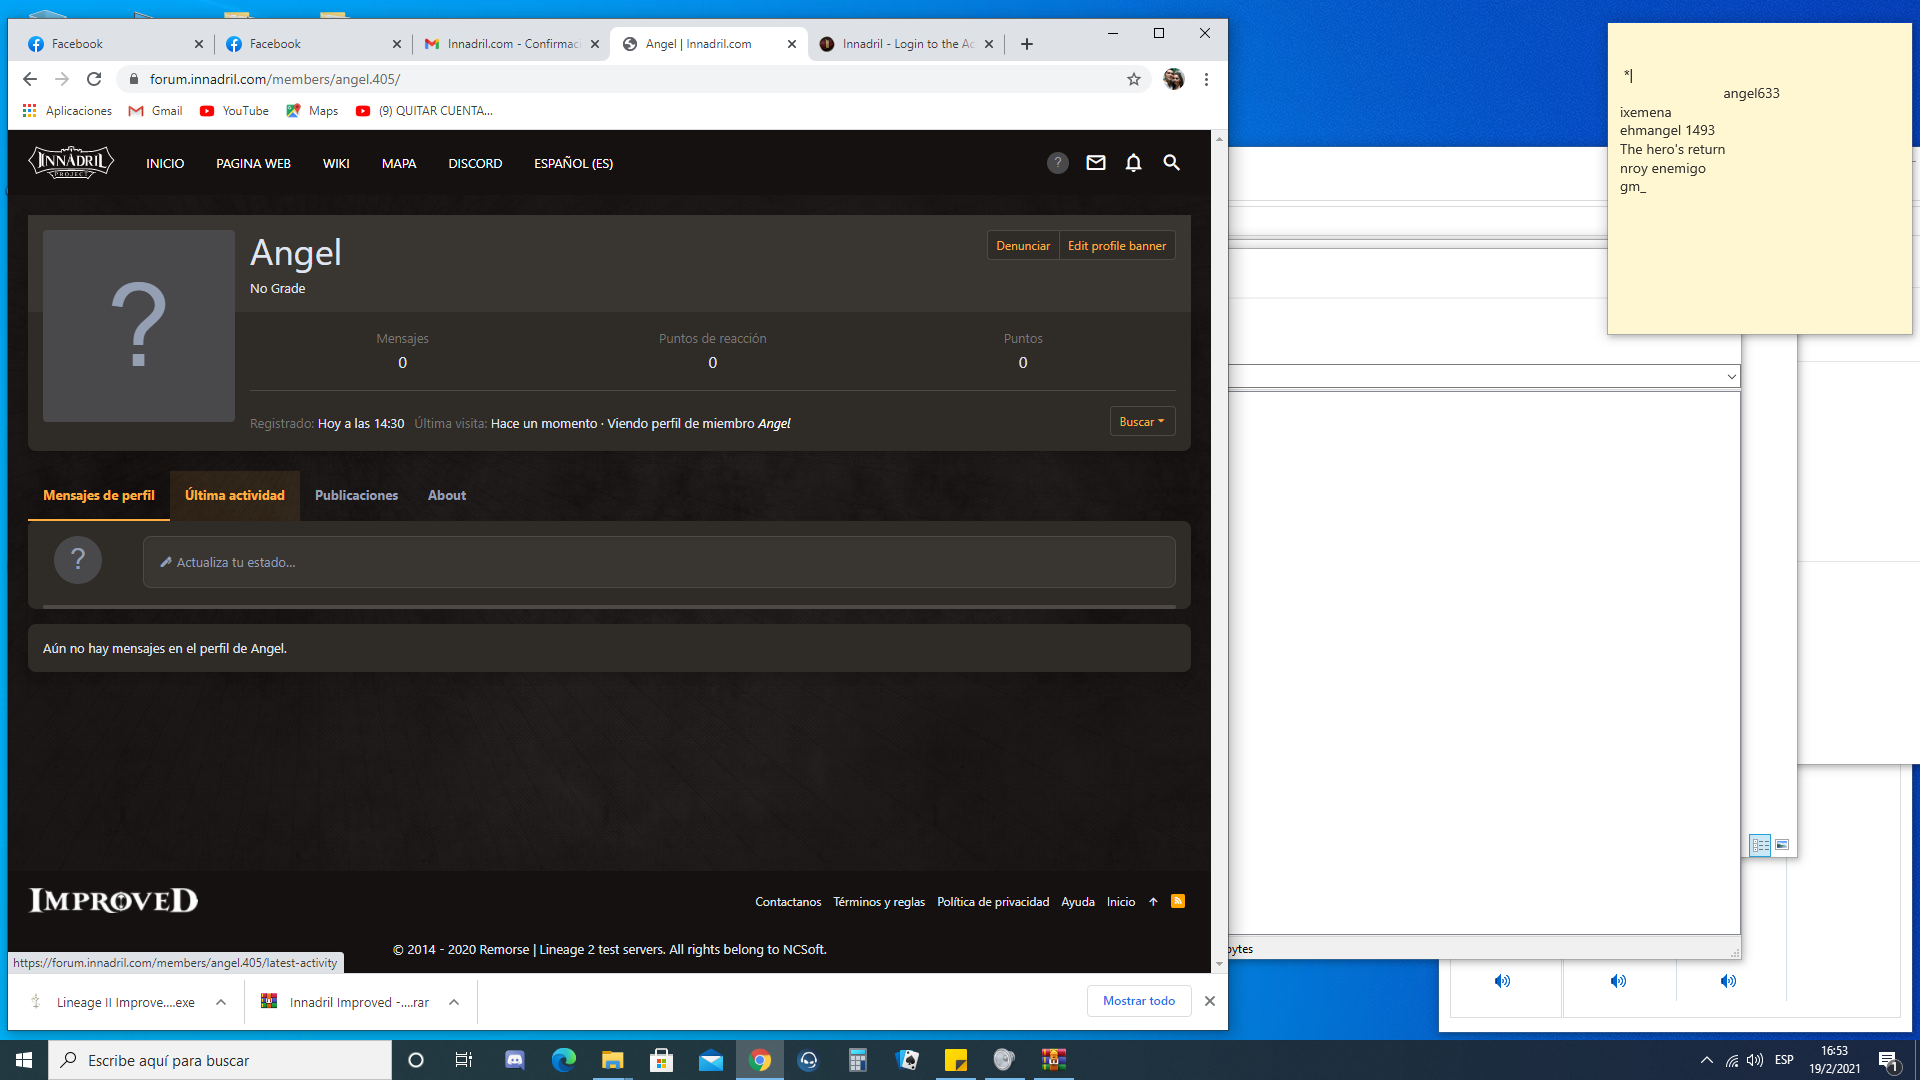Click the Actualiza tu estado input field
The image size is (1920, 1080).
[x=658, y=562]
